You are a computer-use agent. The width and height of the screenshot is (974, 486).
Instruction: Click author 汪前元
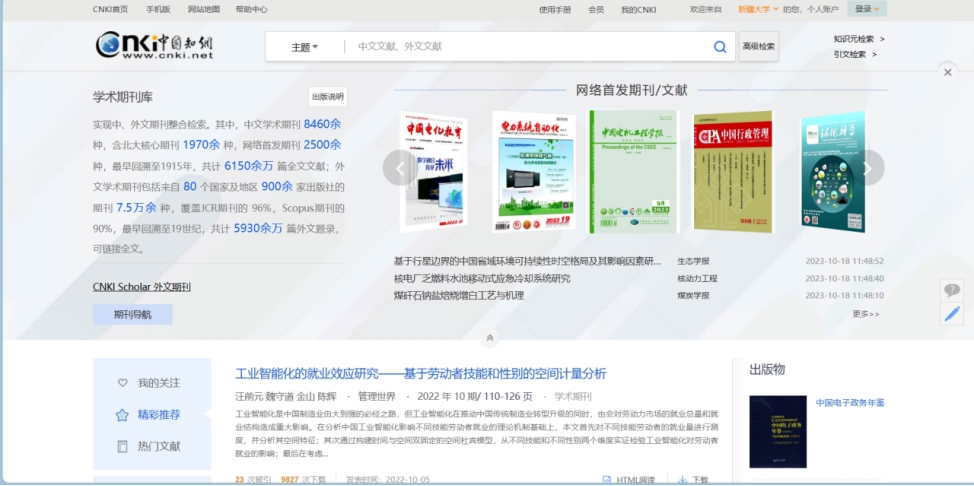coord(249,397)
